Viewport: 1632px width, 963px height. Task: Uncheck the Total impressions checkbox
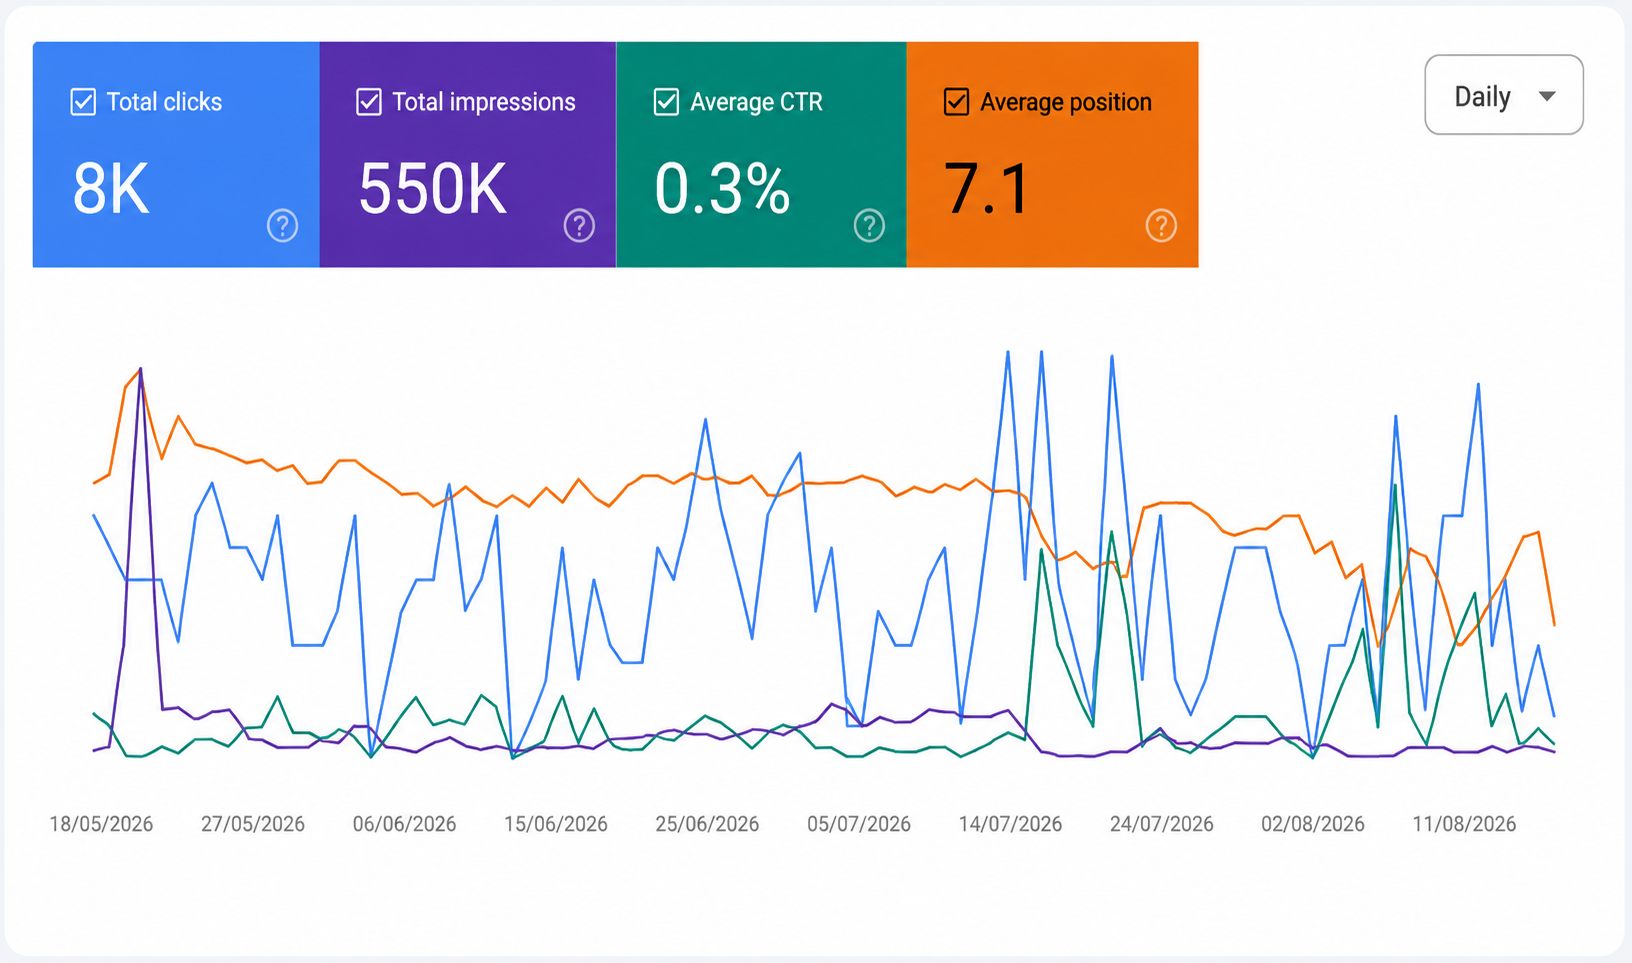[369, 102]
